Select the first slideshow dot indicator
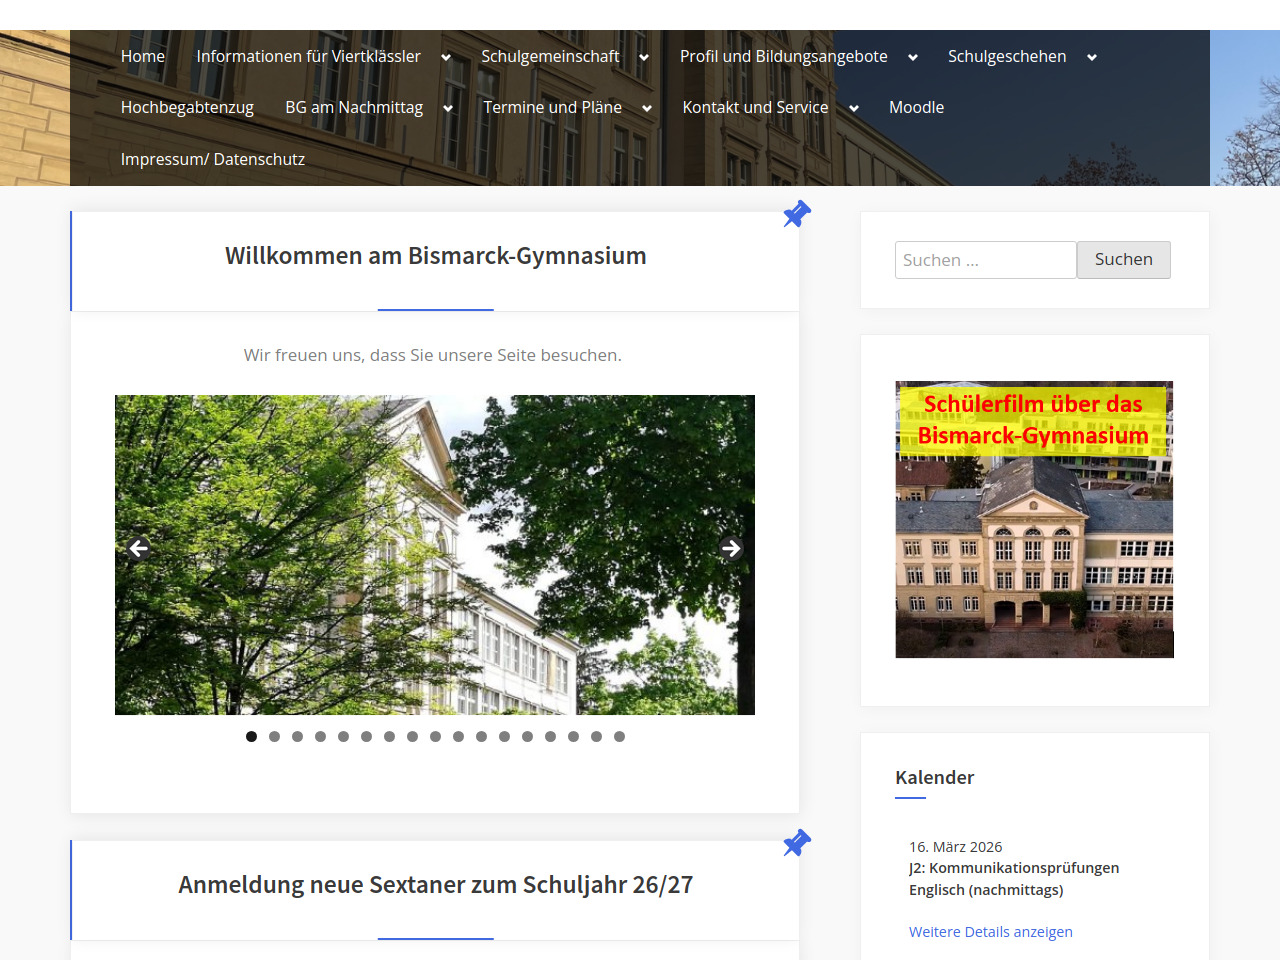Image resolution: width=1280 pixels, height=960 pixels. click(x=251, y=737)
